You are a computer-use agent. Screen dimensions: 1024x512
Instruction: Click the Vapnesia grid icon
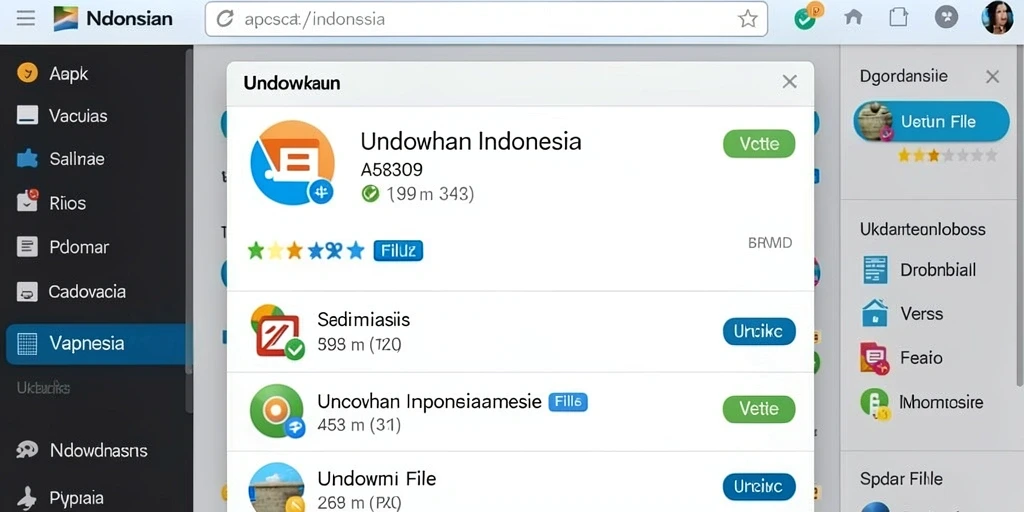click(x=27, y=344)
